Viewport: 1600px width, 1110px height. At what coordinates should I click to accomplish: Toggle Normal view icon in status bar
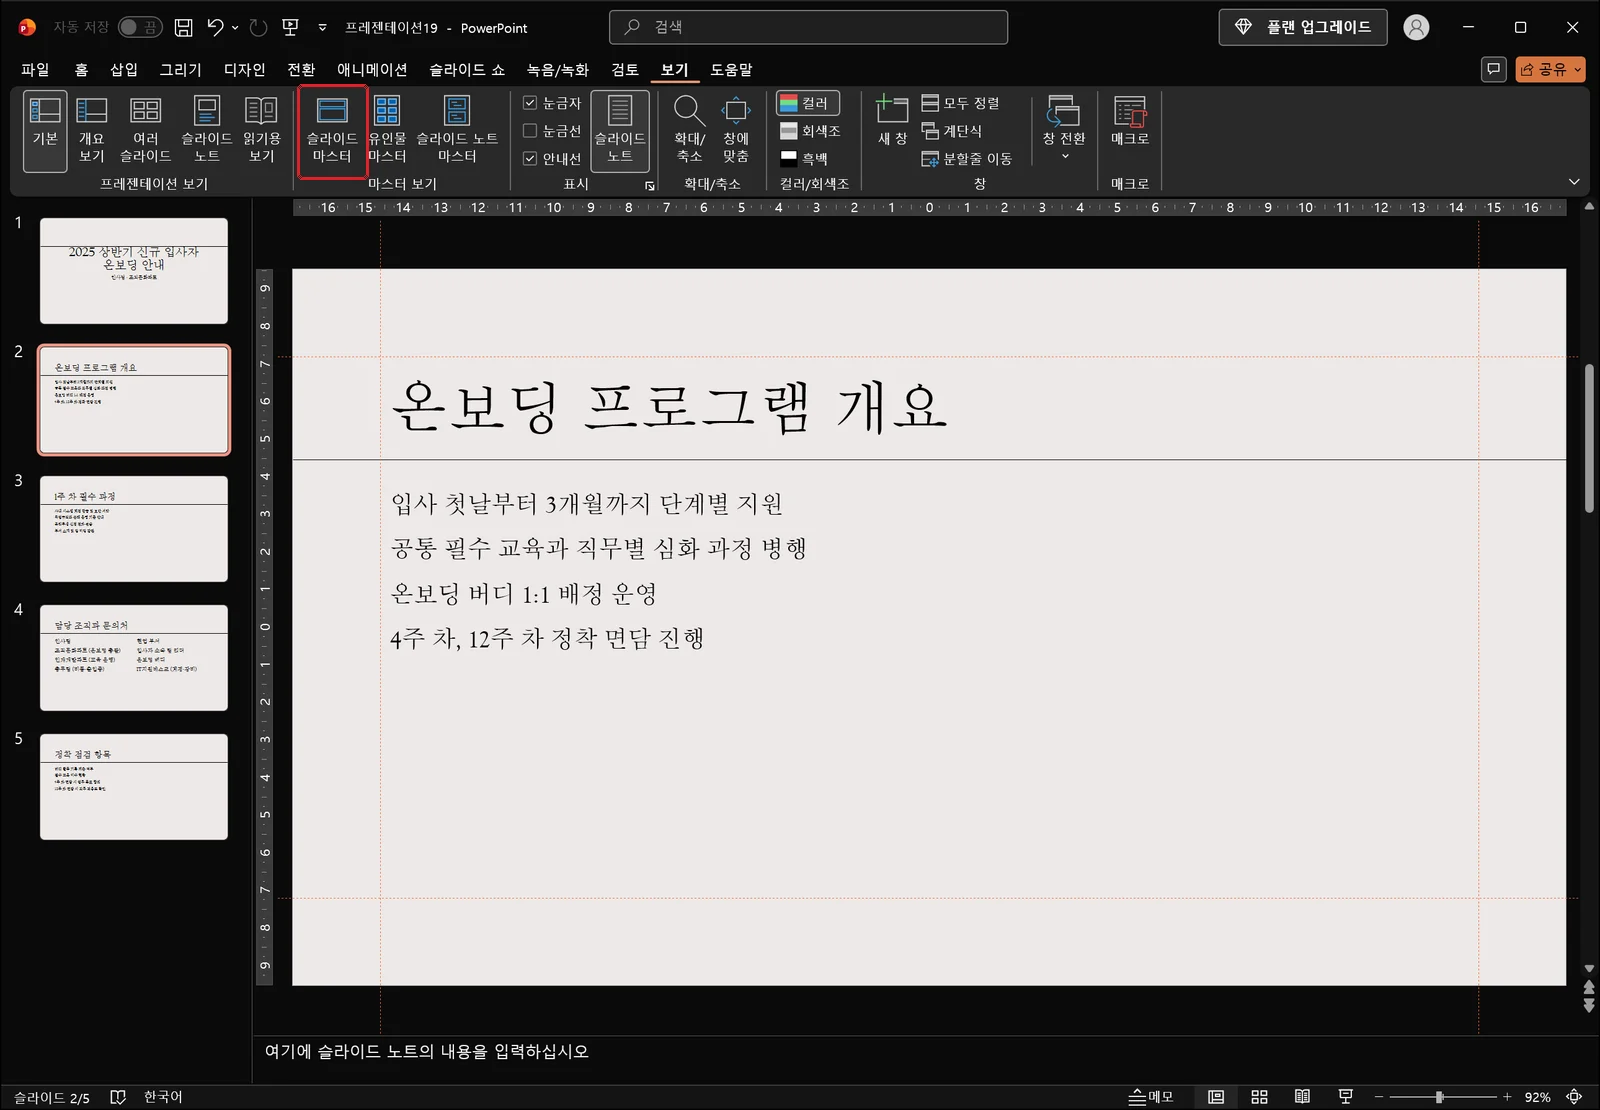(1216, 1097)
